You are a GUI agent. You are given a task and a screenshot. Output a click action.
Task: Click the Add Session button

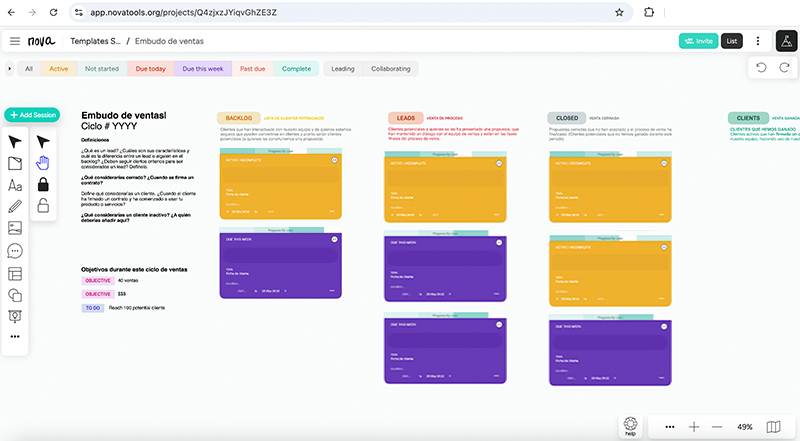pos(33,115)
